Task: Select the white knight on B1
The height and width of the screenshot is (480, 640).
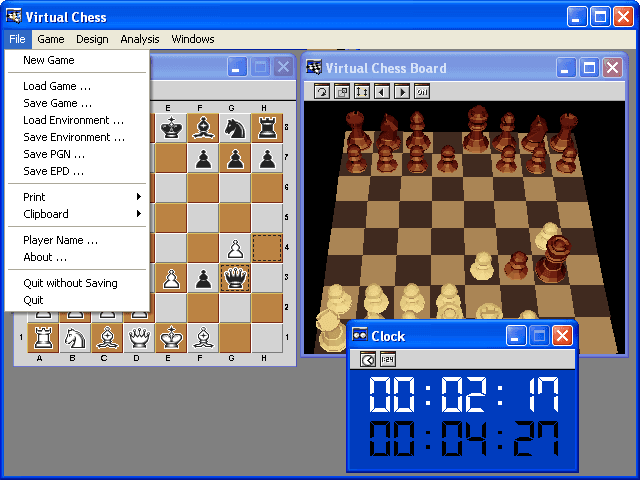Action: pos(75,338)
